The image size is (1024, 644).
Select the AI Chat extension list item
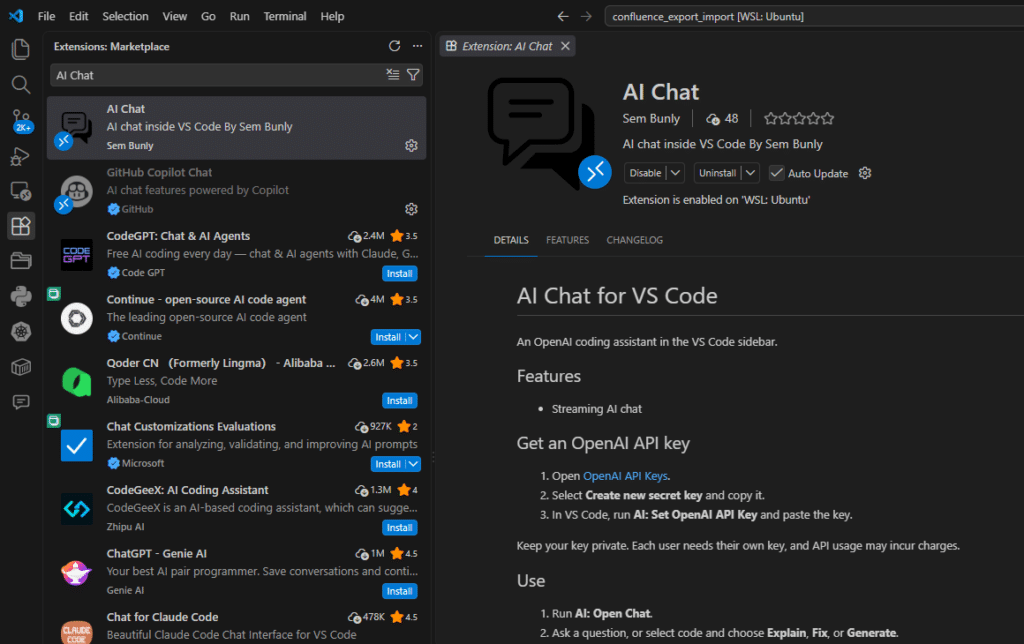(x=236, y=127)
